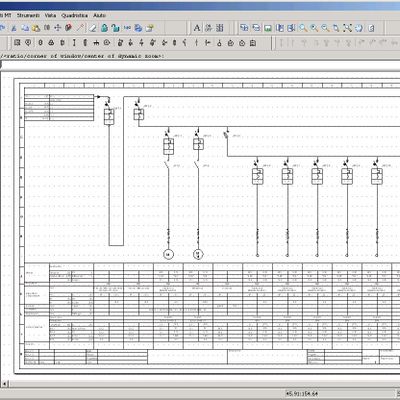Select the eraser tool icon

pos(93,28)
